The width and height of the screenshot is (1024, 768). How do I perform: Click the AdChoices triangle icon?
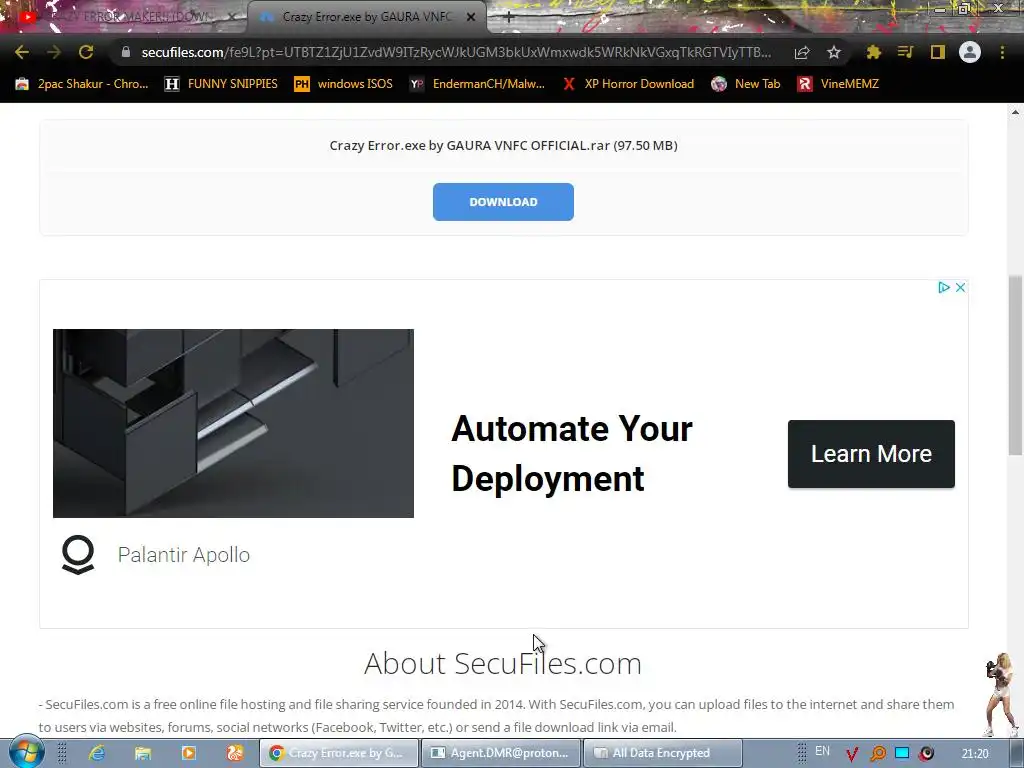[944, 287]
